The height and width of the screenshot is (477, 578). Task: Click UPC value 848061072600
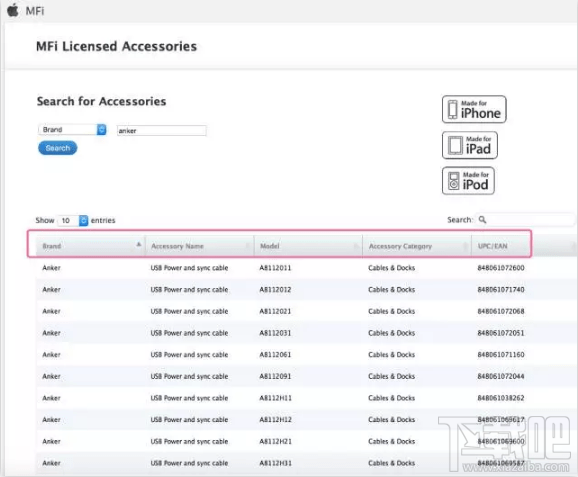pyautogui.click(x=501, y=268)
